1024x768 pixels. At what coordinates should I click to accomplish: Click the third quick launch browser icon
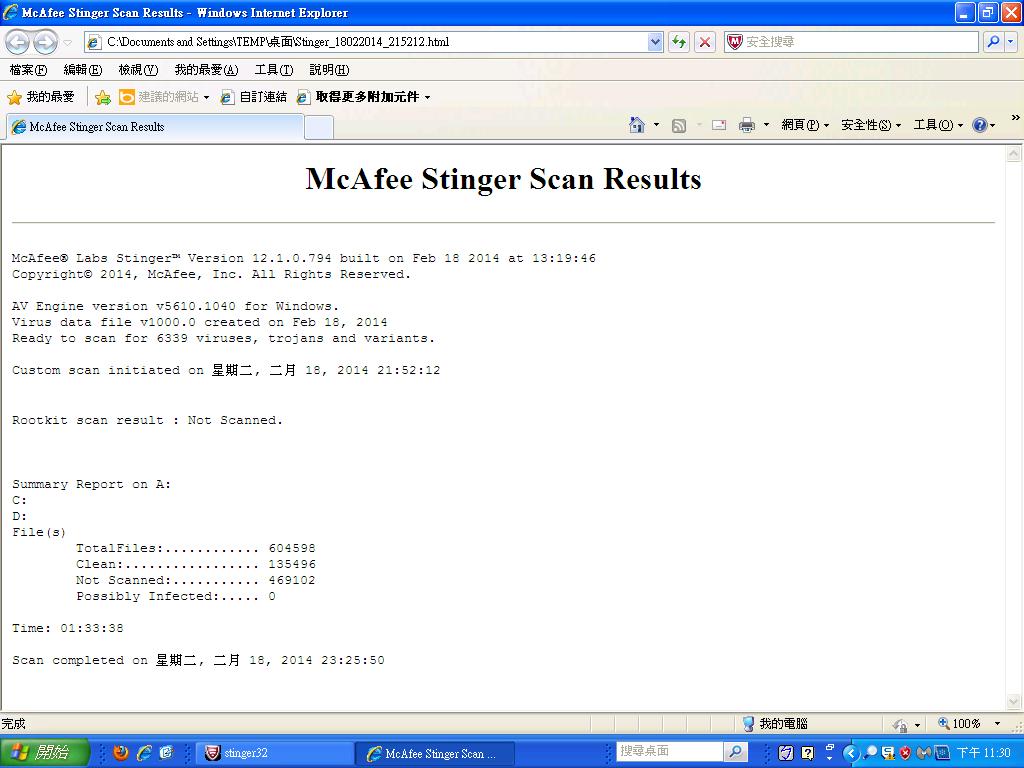pyautogui.click(x=167, y=753)
